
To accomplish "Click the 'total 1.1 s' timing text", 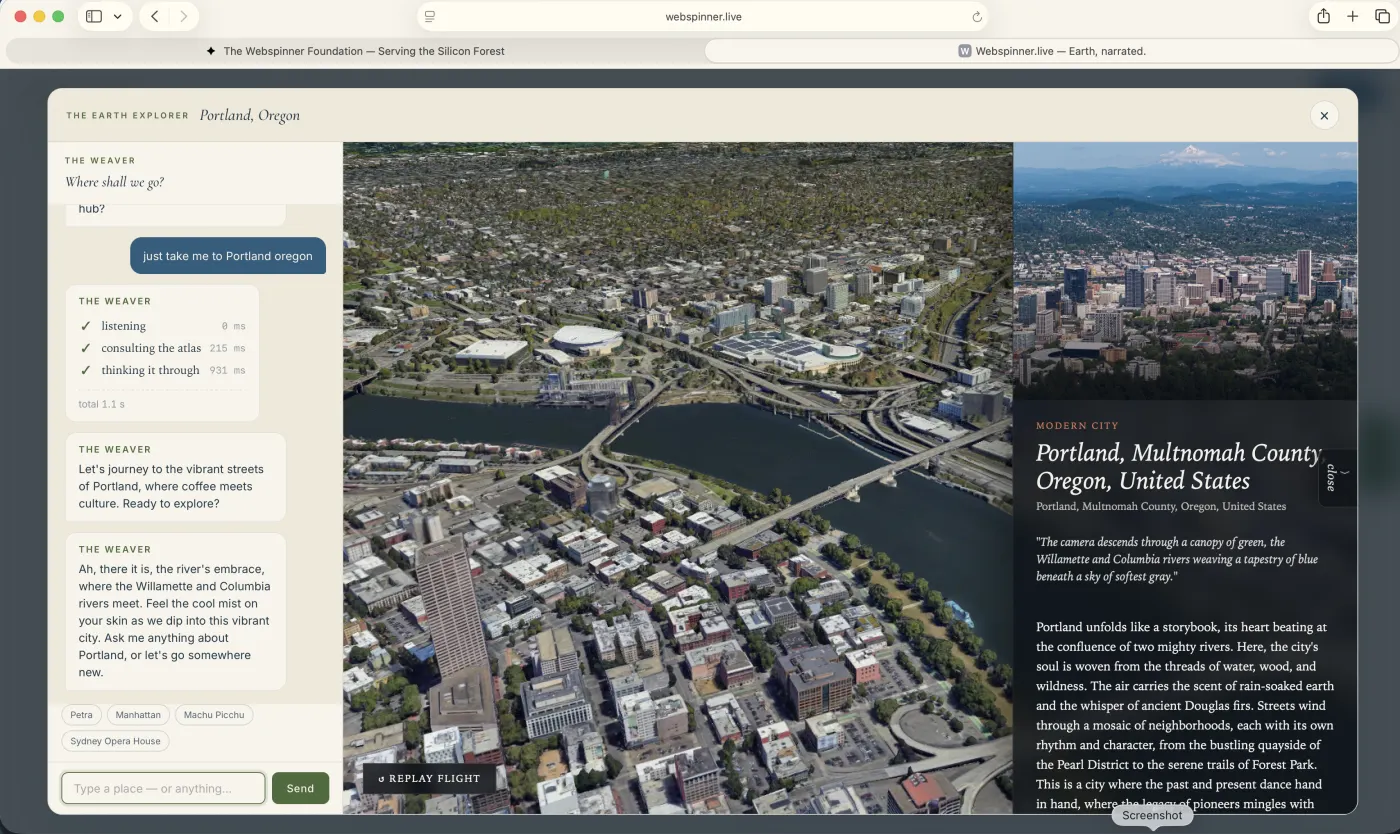I will pos(101,404).
